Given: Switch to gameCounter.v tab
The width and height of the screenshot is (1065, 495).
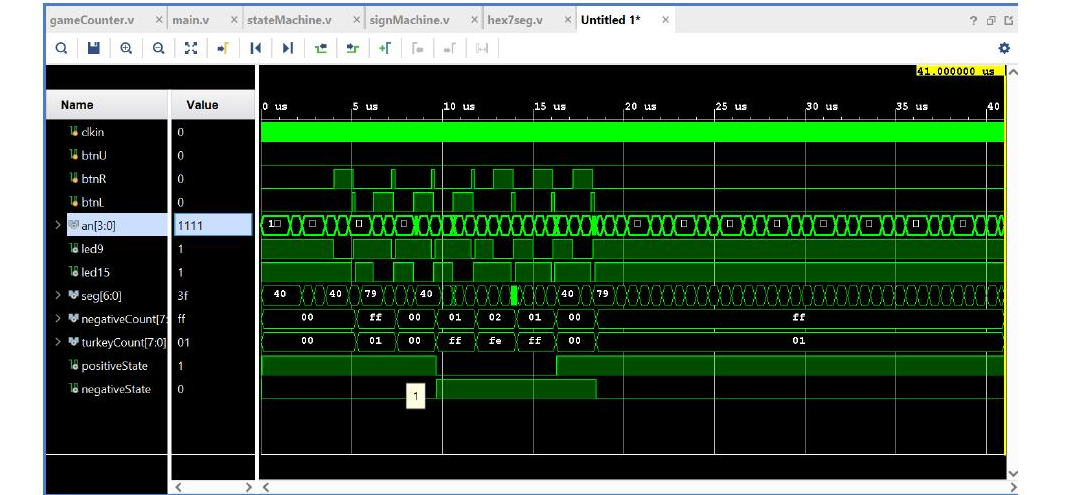Looking at the screenshot, I should click(92, 20).
